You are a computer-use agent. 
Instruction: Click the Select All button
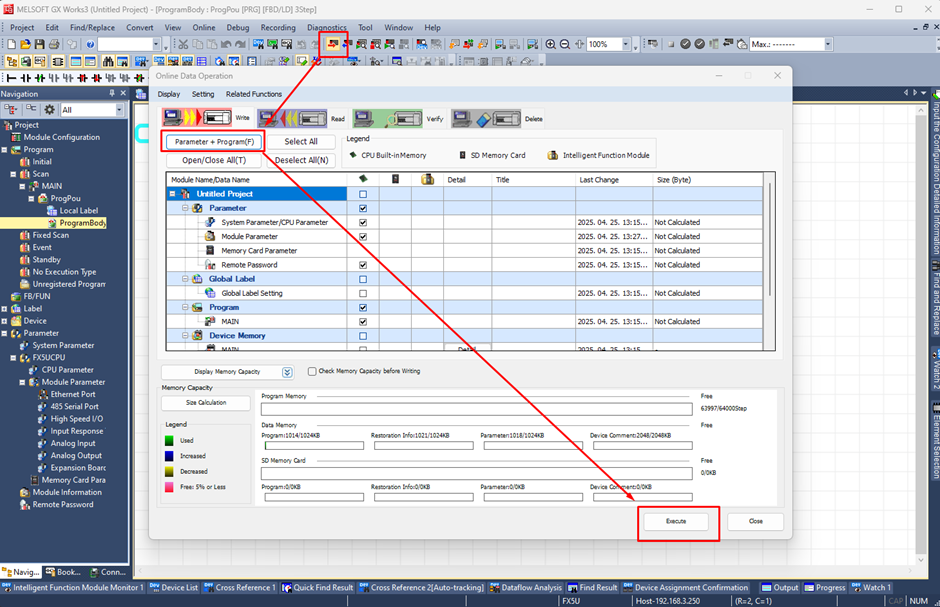(x=301, y=141)
